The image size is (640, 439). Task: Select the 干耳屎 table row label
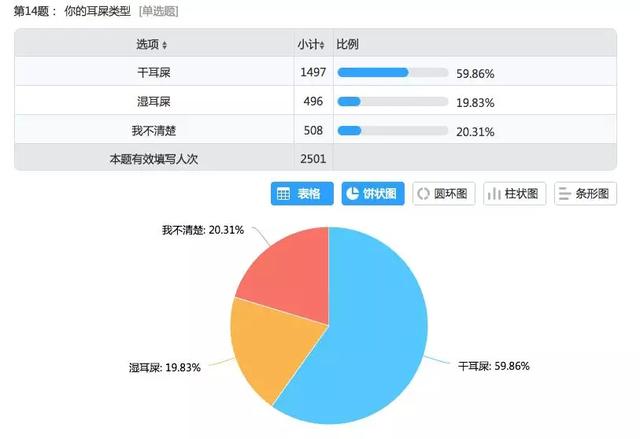tap(154, 73)
